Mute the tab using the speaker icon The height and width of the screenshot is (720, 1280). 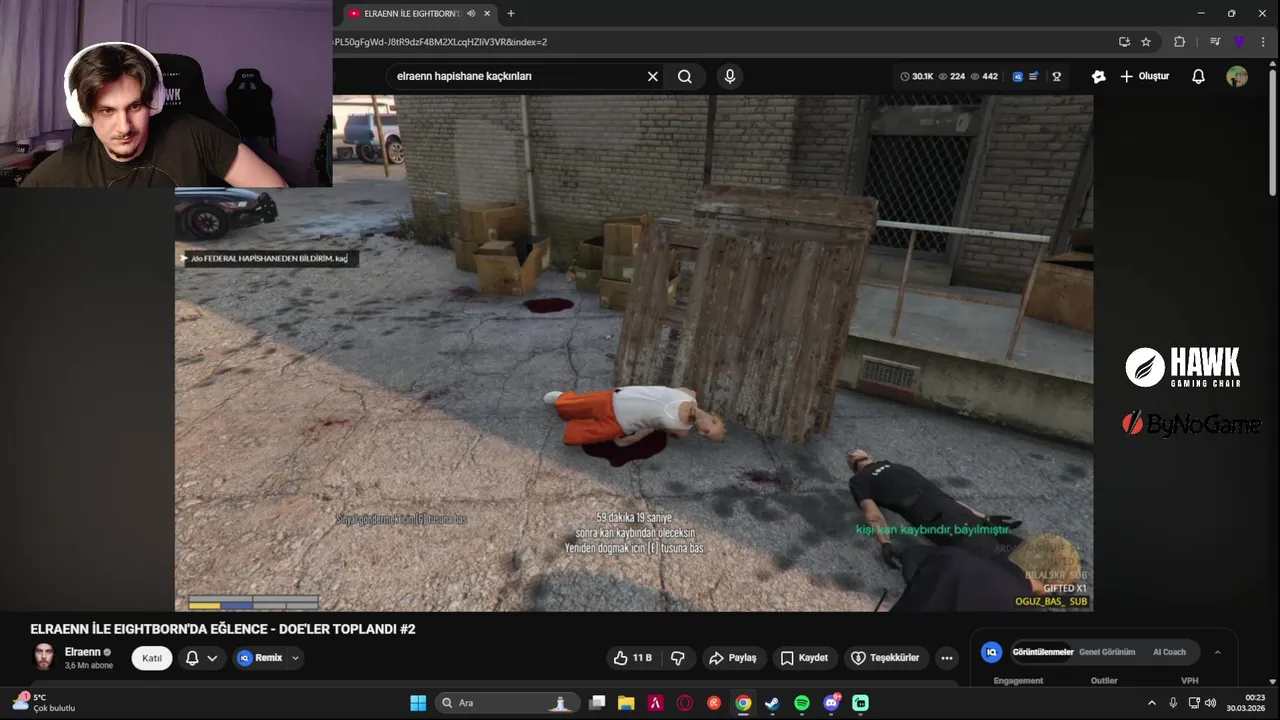point(470,14)
